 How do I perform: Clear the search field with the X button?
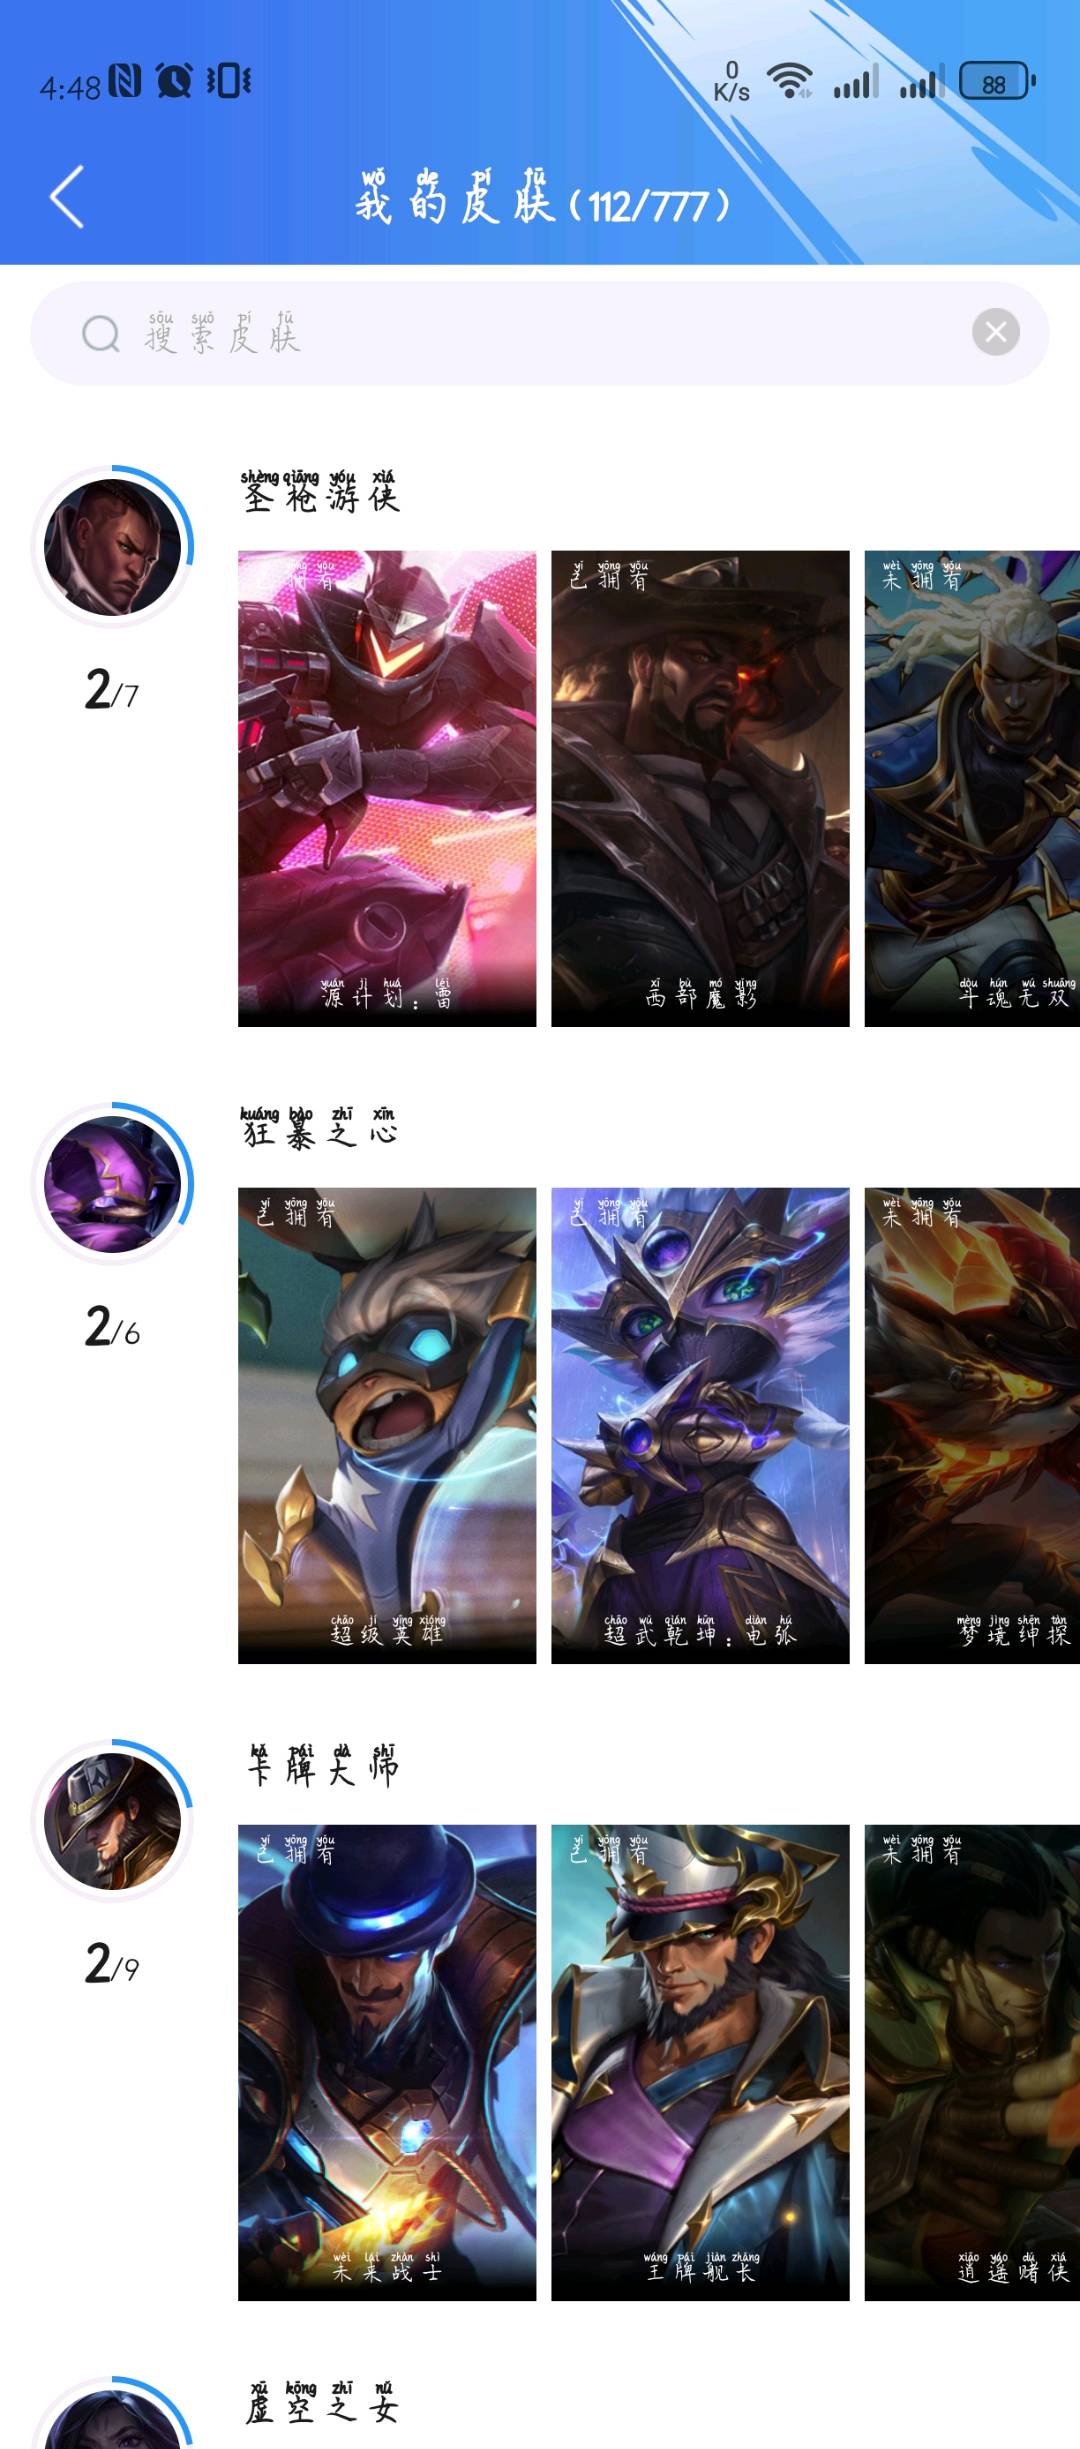click(x=995, y=332)
